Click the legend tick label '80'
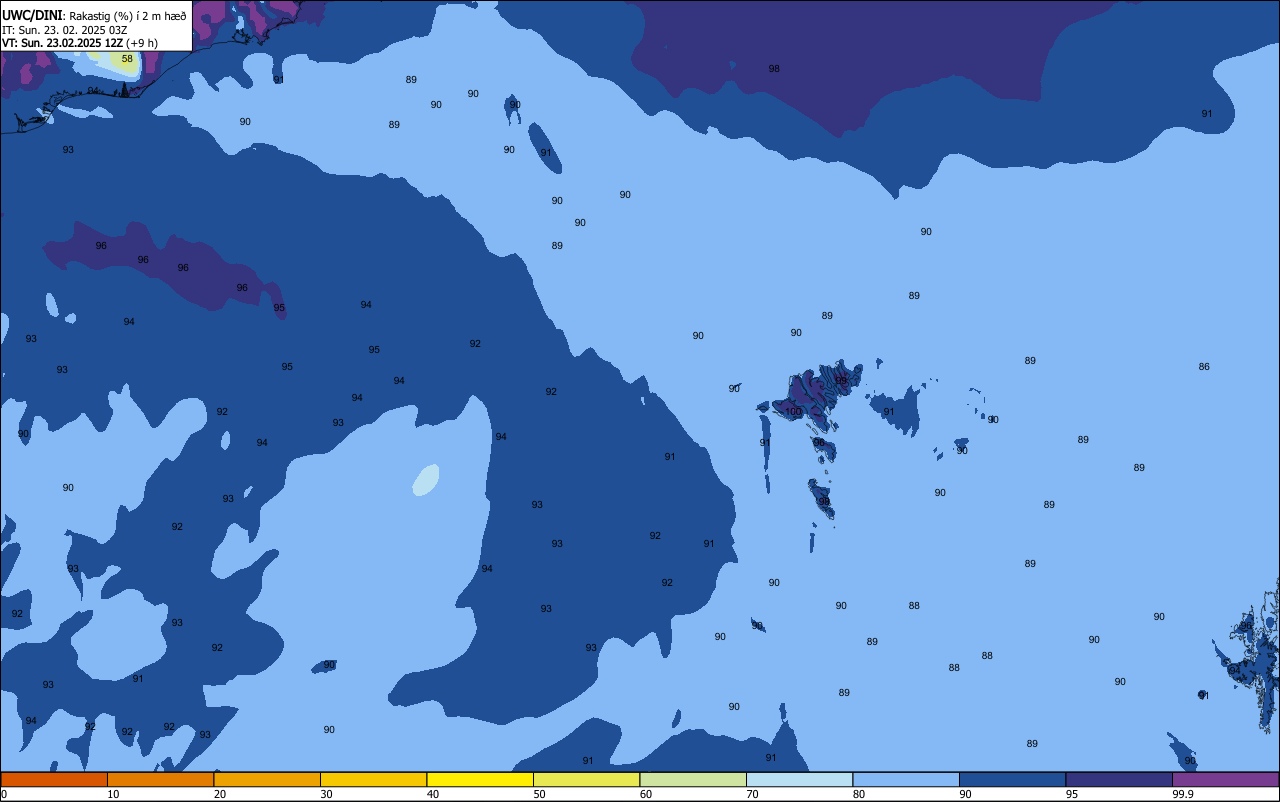 click(859, 794)
